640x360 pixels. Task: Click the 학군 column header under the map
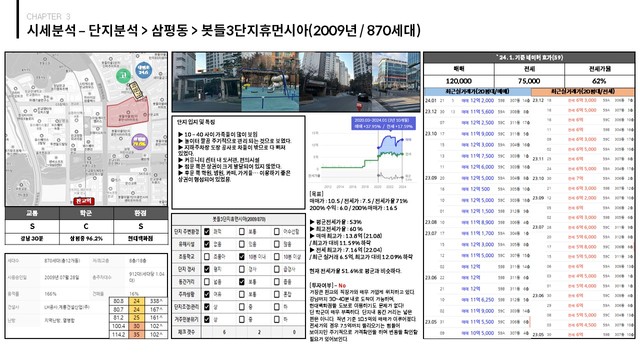(86, 213)
